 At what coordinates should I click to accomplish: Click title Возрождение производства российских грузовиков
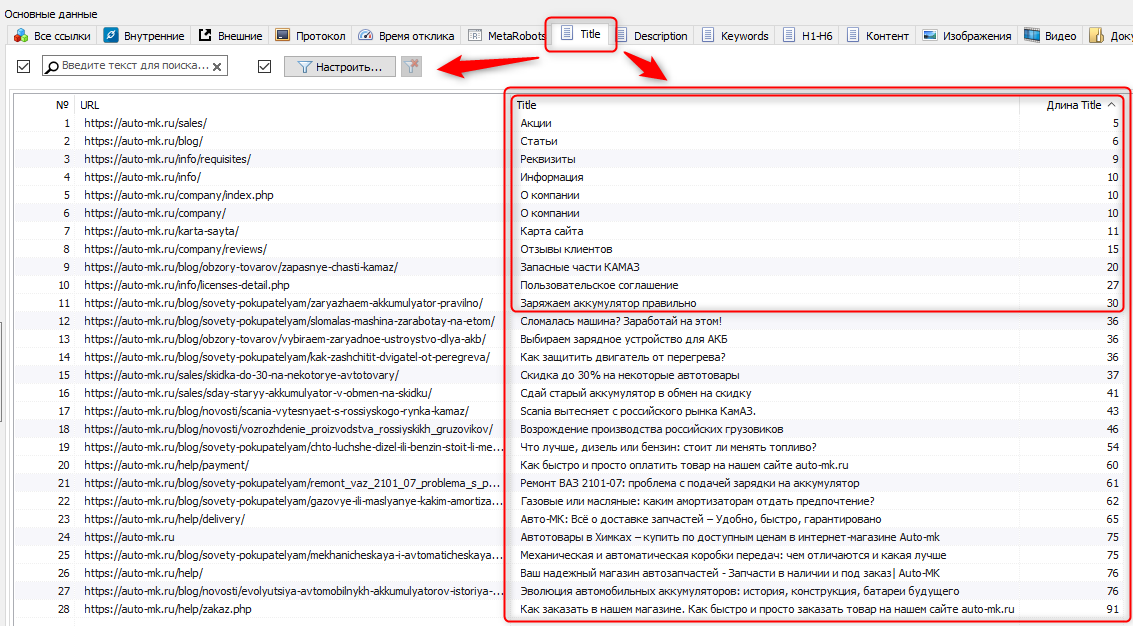652,429
